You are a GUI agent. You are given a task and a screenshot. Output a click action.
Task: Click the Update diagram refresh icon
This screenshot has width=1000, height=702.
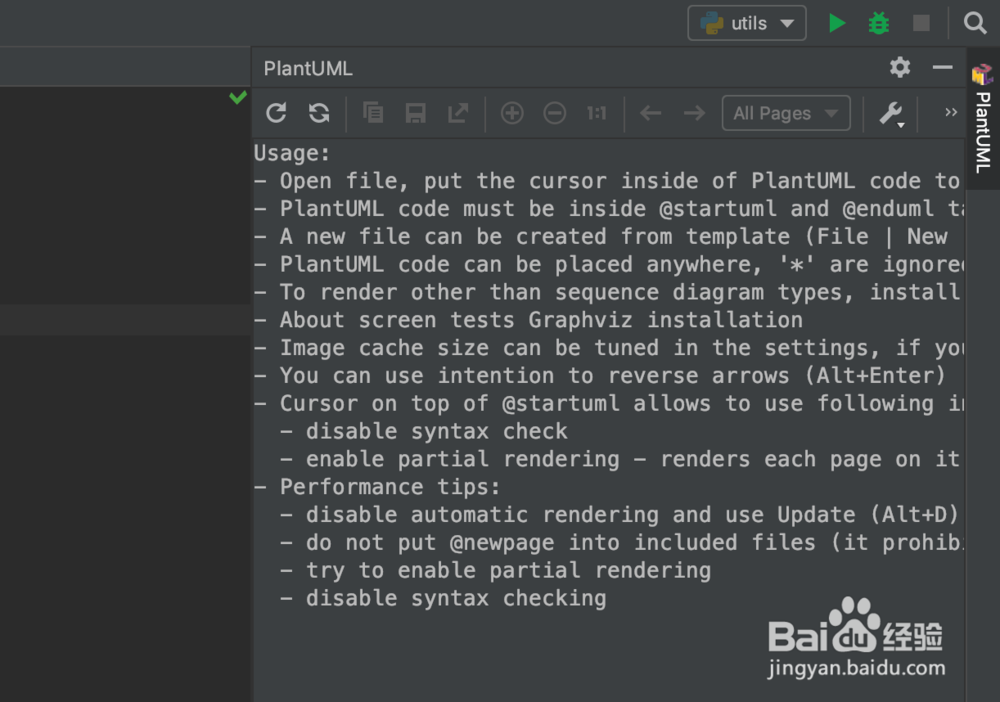click(x=277, y=113)
